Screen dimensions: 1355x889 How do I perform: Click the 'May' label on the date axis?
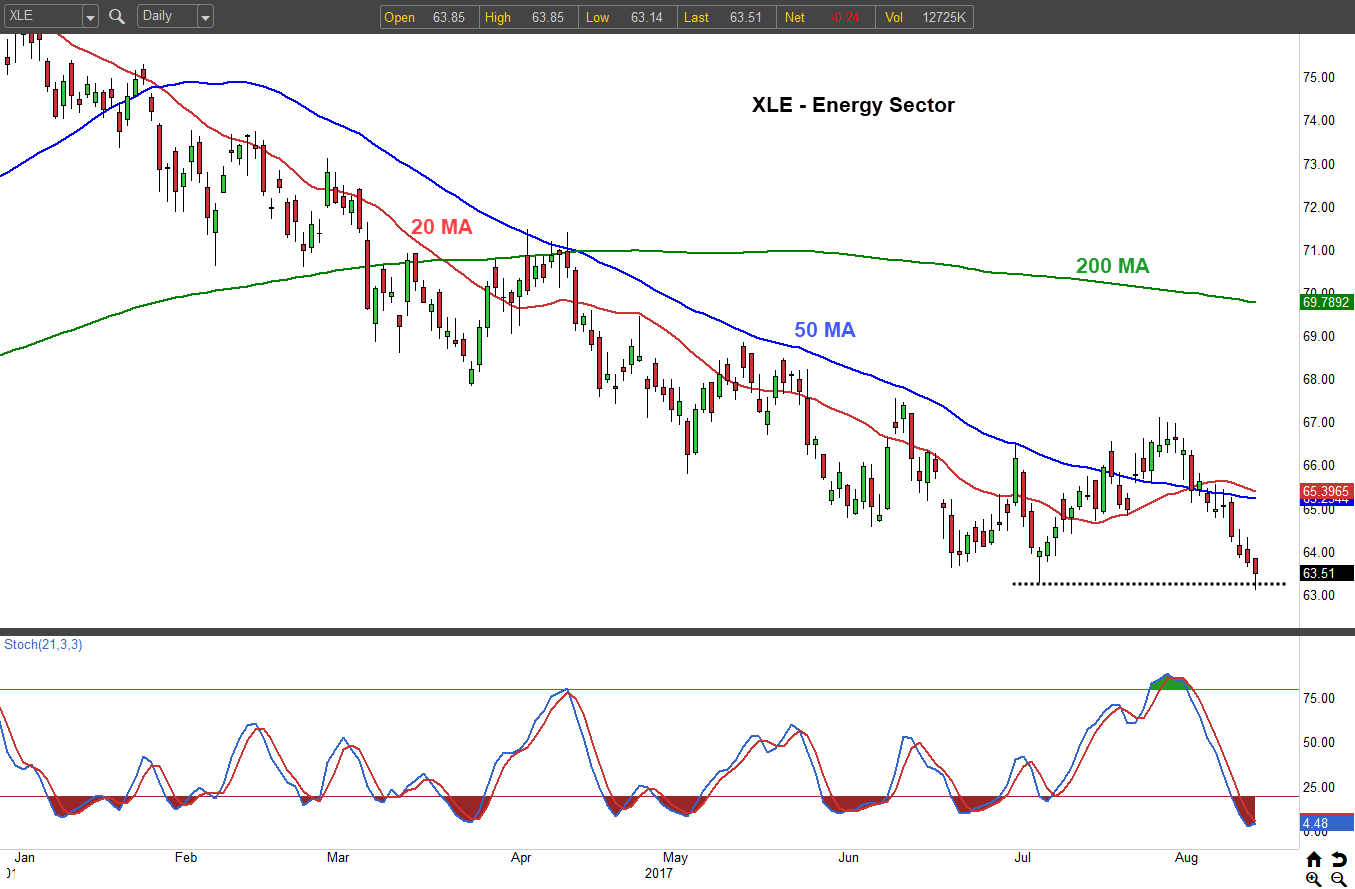point(676,858)
